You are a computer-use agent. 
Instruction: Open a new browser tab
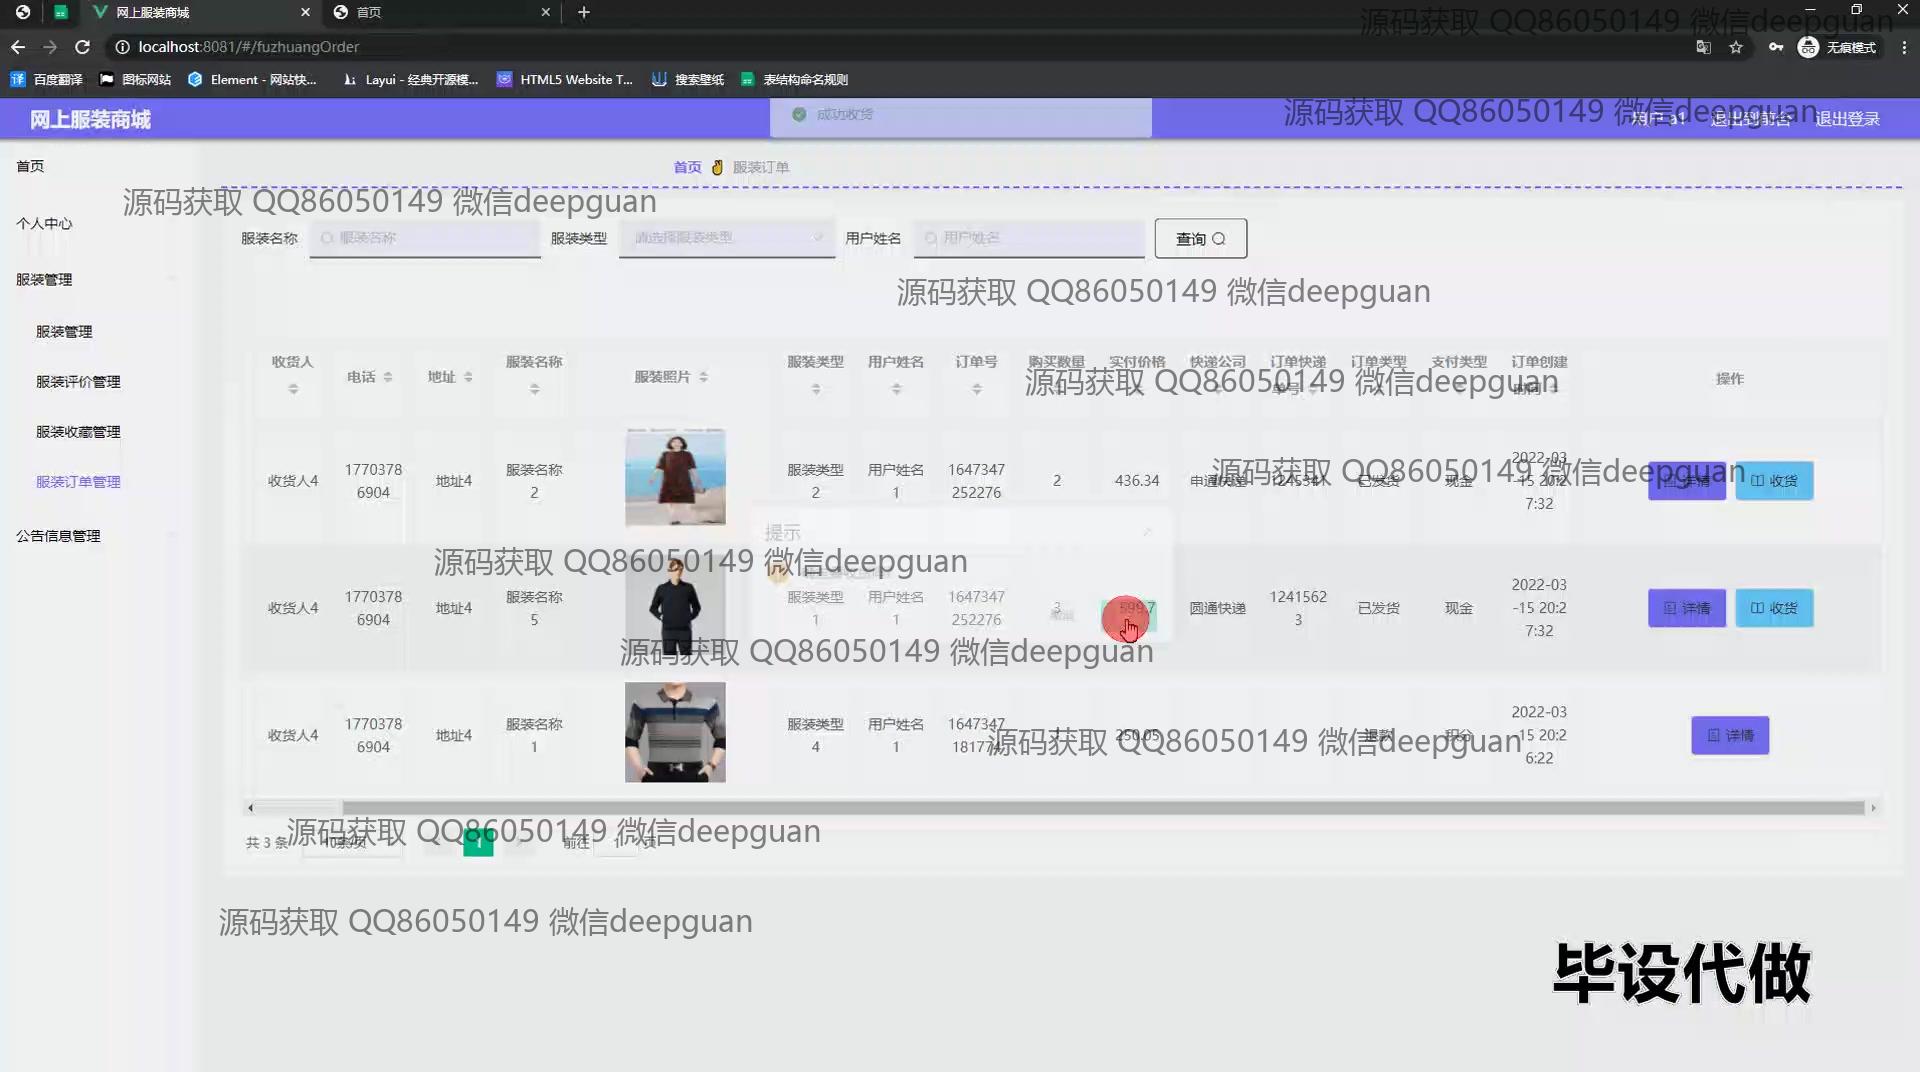pos(584,12)
